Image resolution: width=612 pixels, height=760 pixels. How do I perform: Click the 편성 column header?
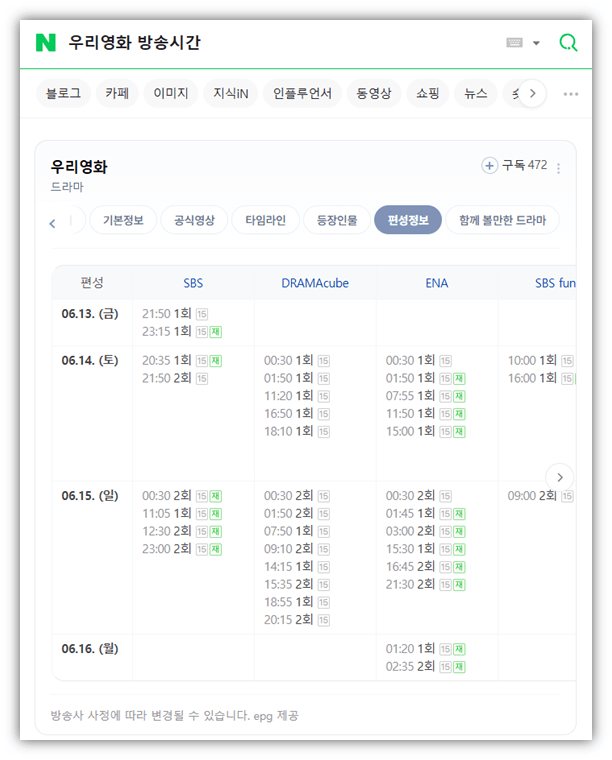[x=92, y=283]
